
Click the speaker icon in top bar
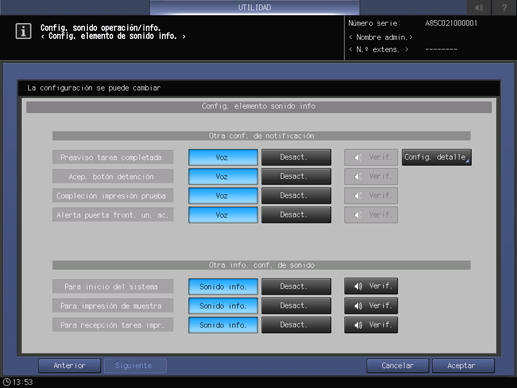[x=479, y=7]
